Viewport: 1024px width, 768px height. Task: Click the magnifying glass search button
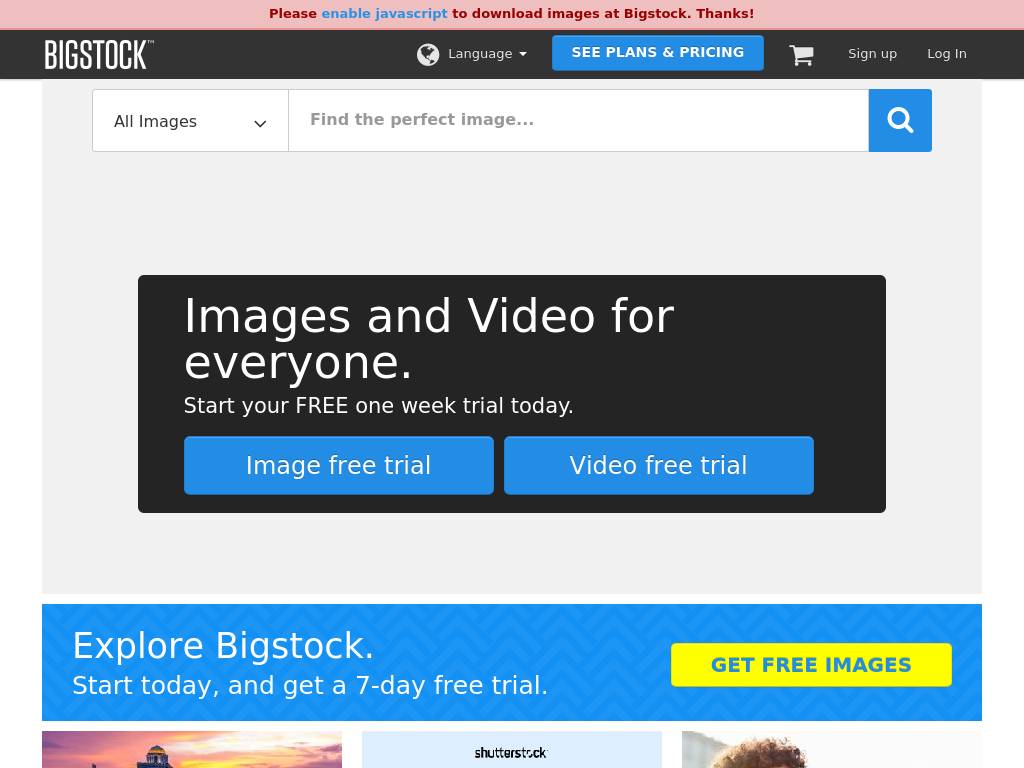pos(900,121)
